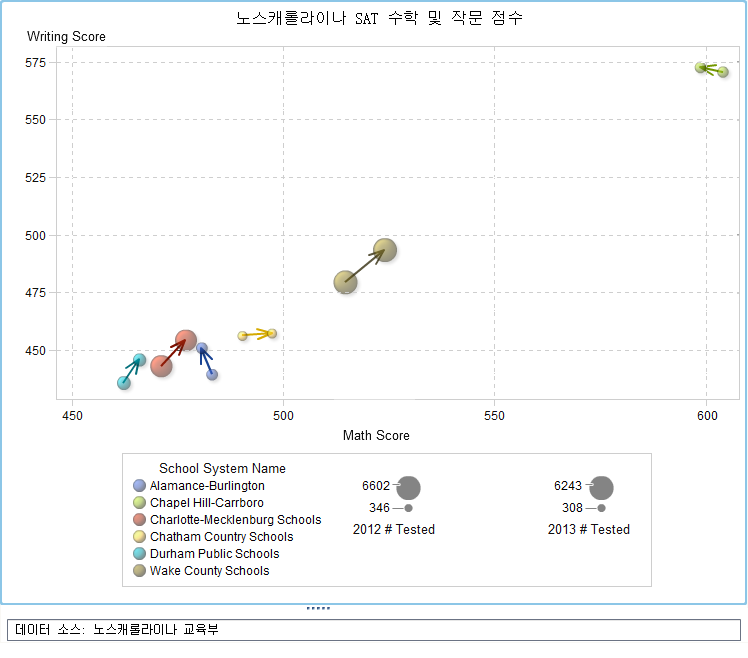Select the Chatham bubble at the arrow head
Viewport: 748px width, 658px height.
272,333
